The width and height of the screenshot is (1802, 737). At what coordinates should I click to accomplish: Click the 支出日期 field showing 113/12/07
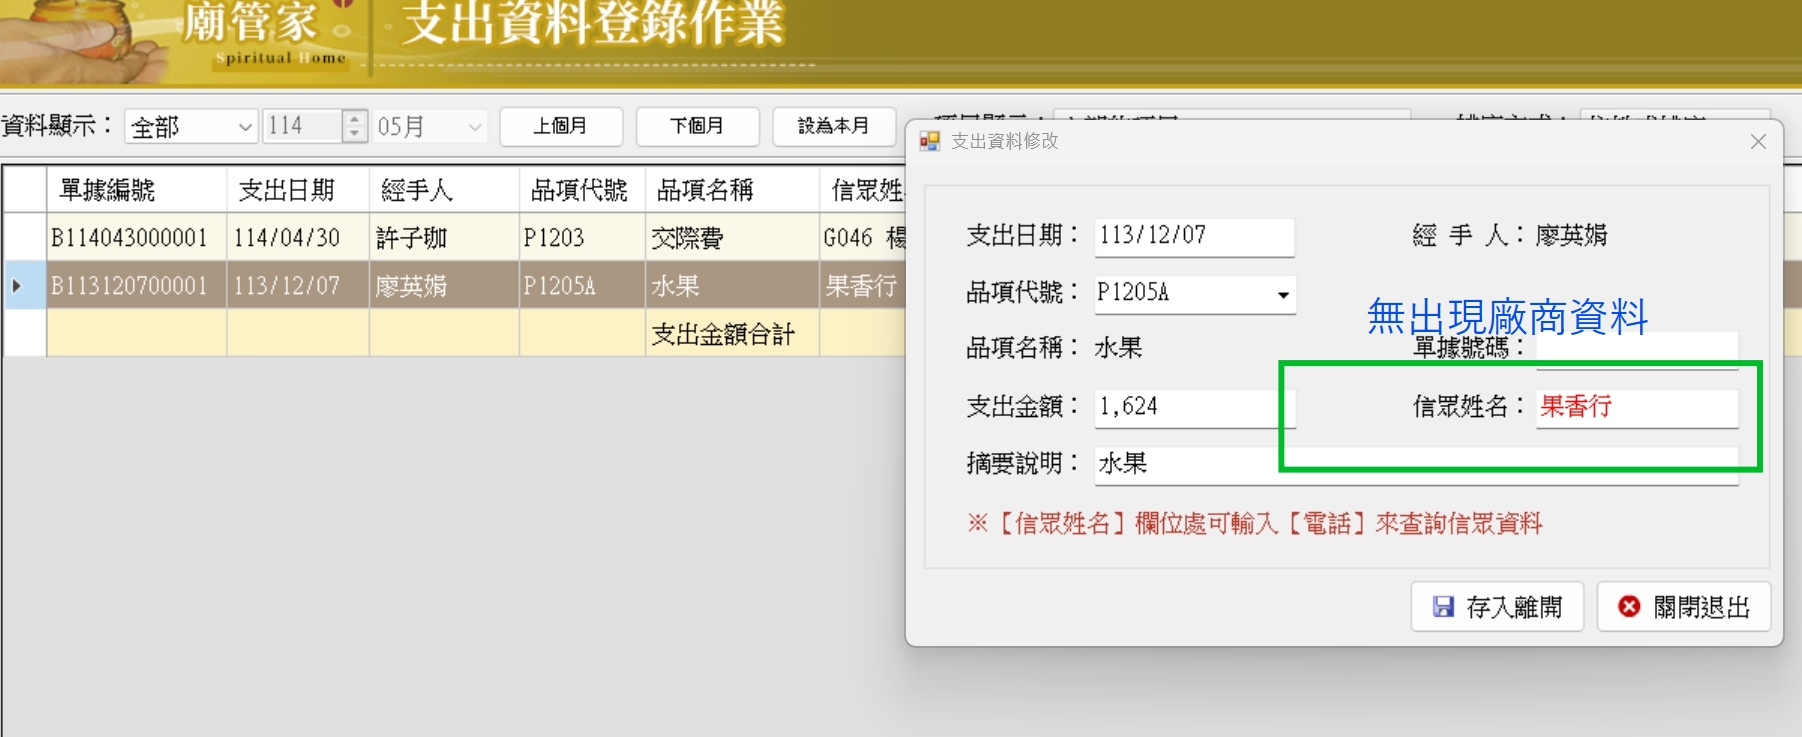tap(1194, 236)
